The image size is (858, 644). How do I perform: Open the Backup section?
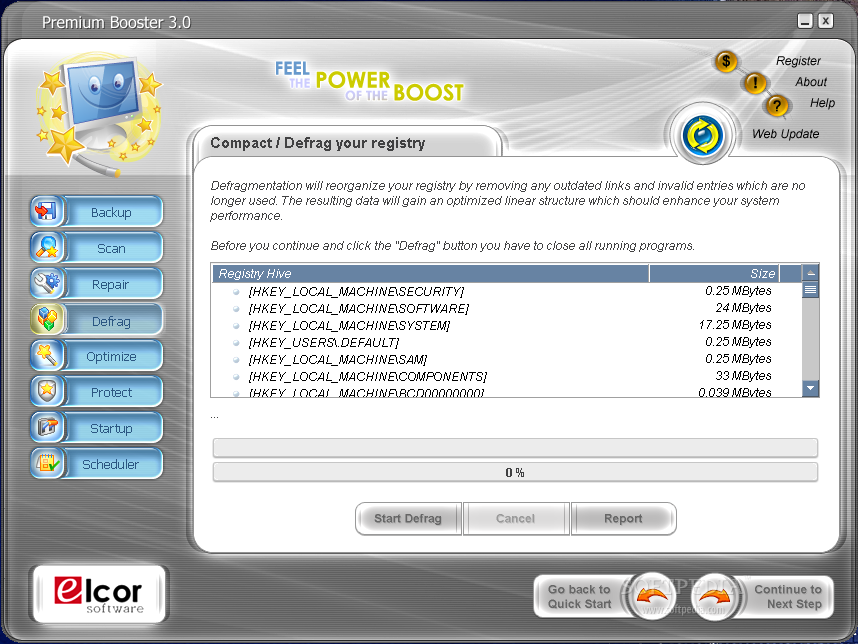click(111, 212)
